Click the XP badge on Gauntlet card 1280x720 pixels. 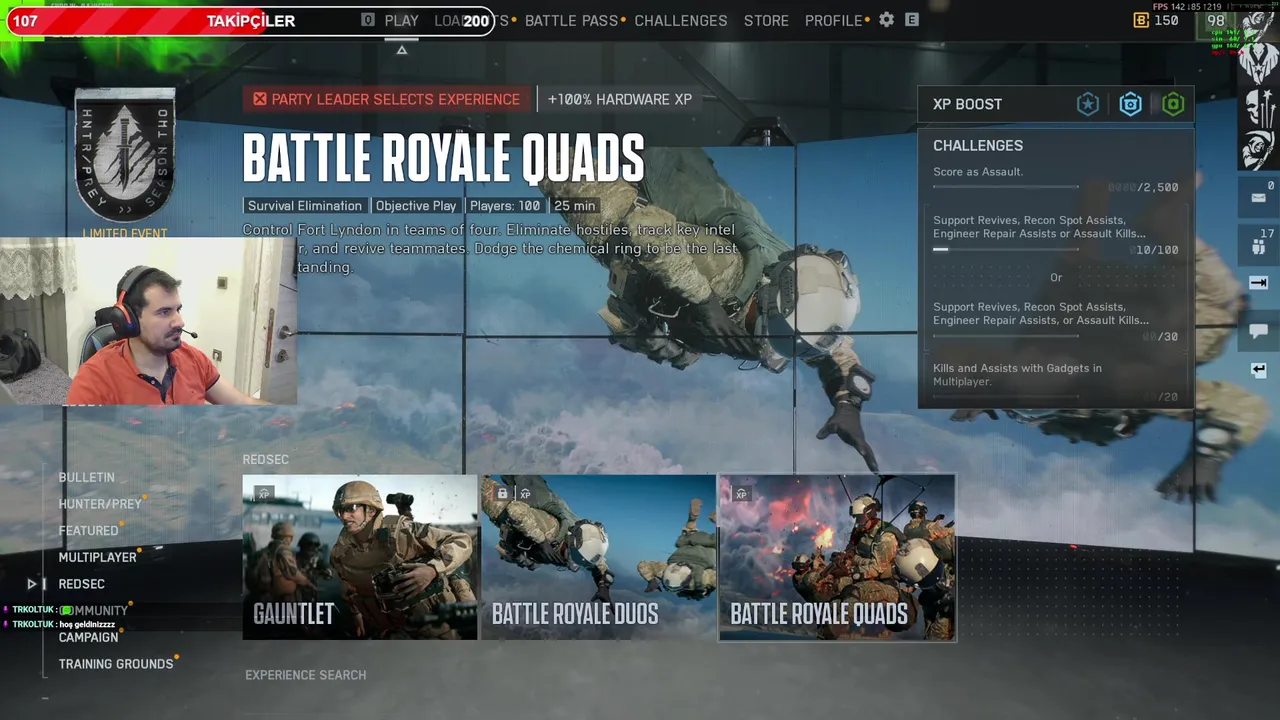pyautogui.click(x=263, y=494)
